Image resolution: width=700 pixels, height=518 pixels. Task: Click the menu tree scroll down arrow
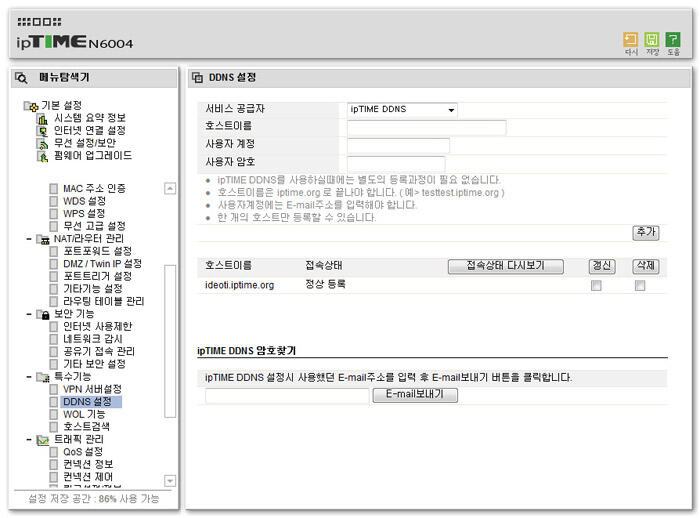(170, 481)
